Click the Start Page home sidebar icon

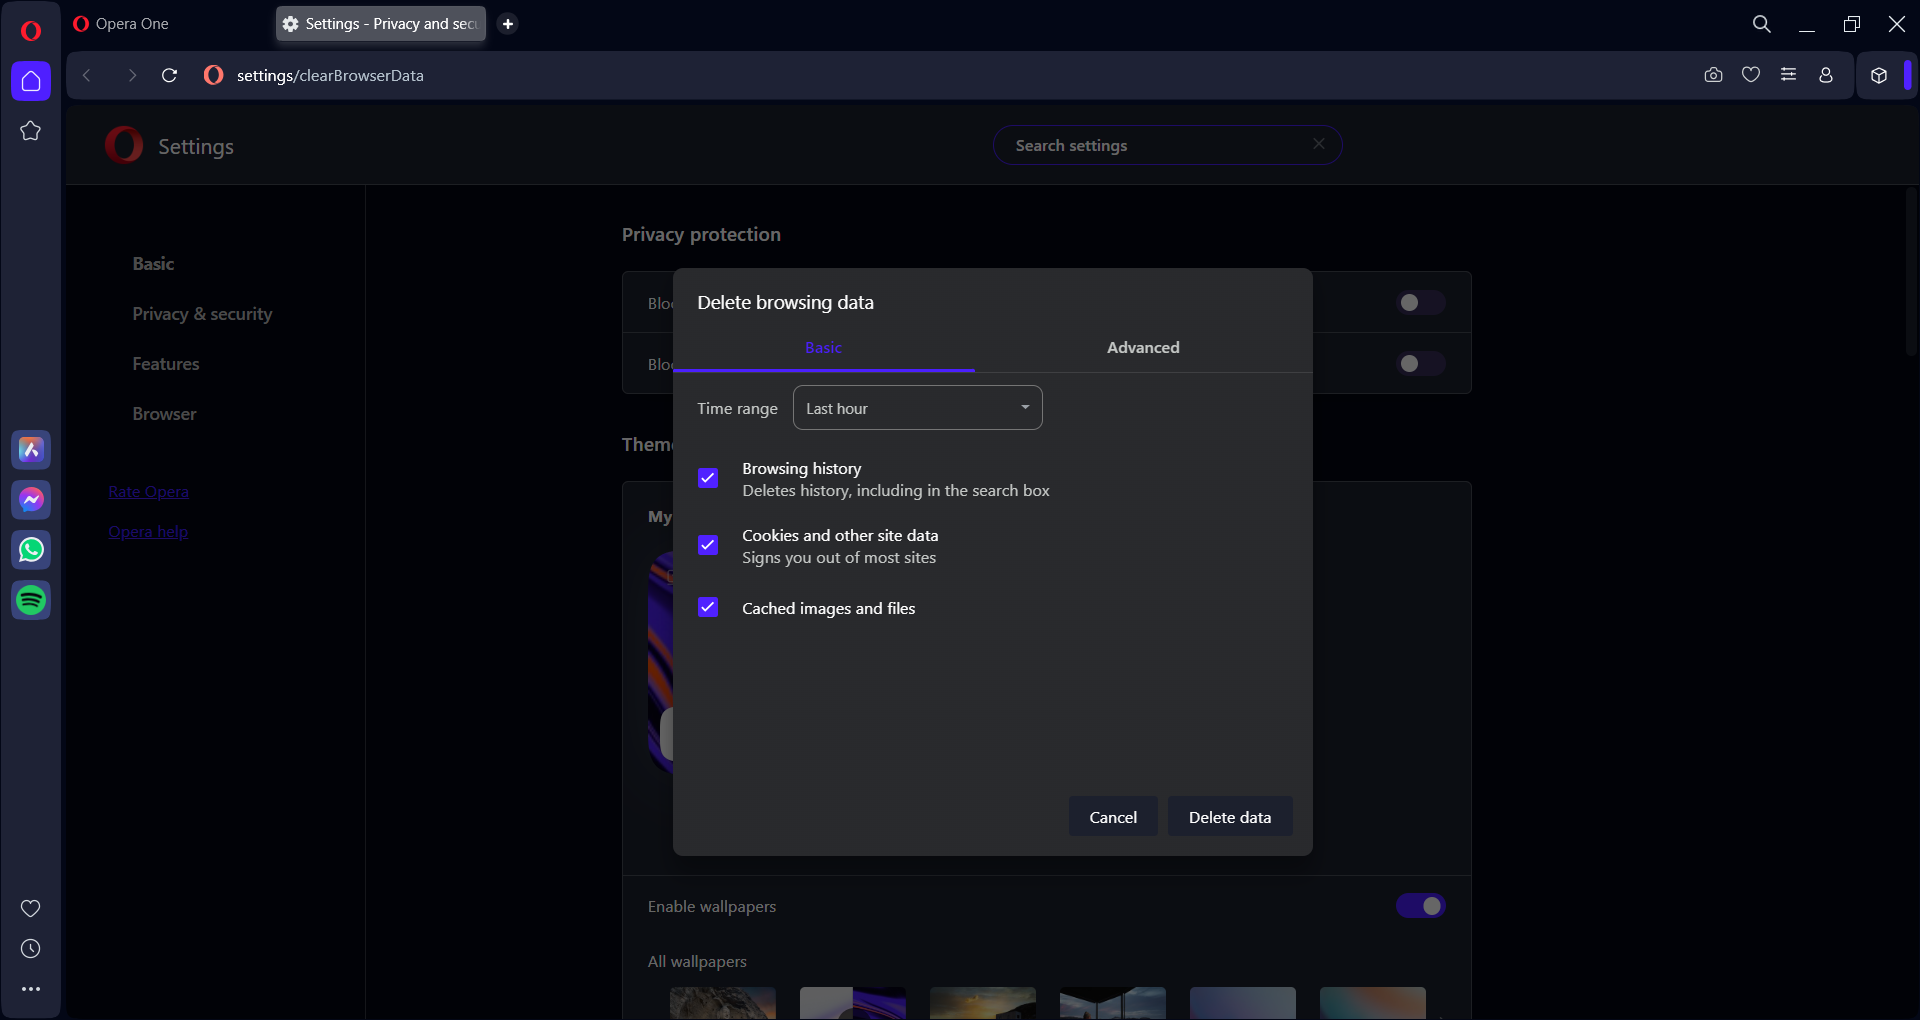click(x=31, y=81)
